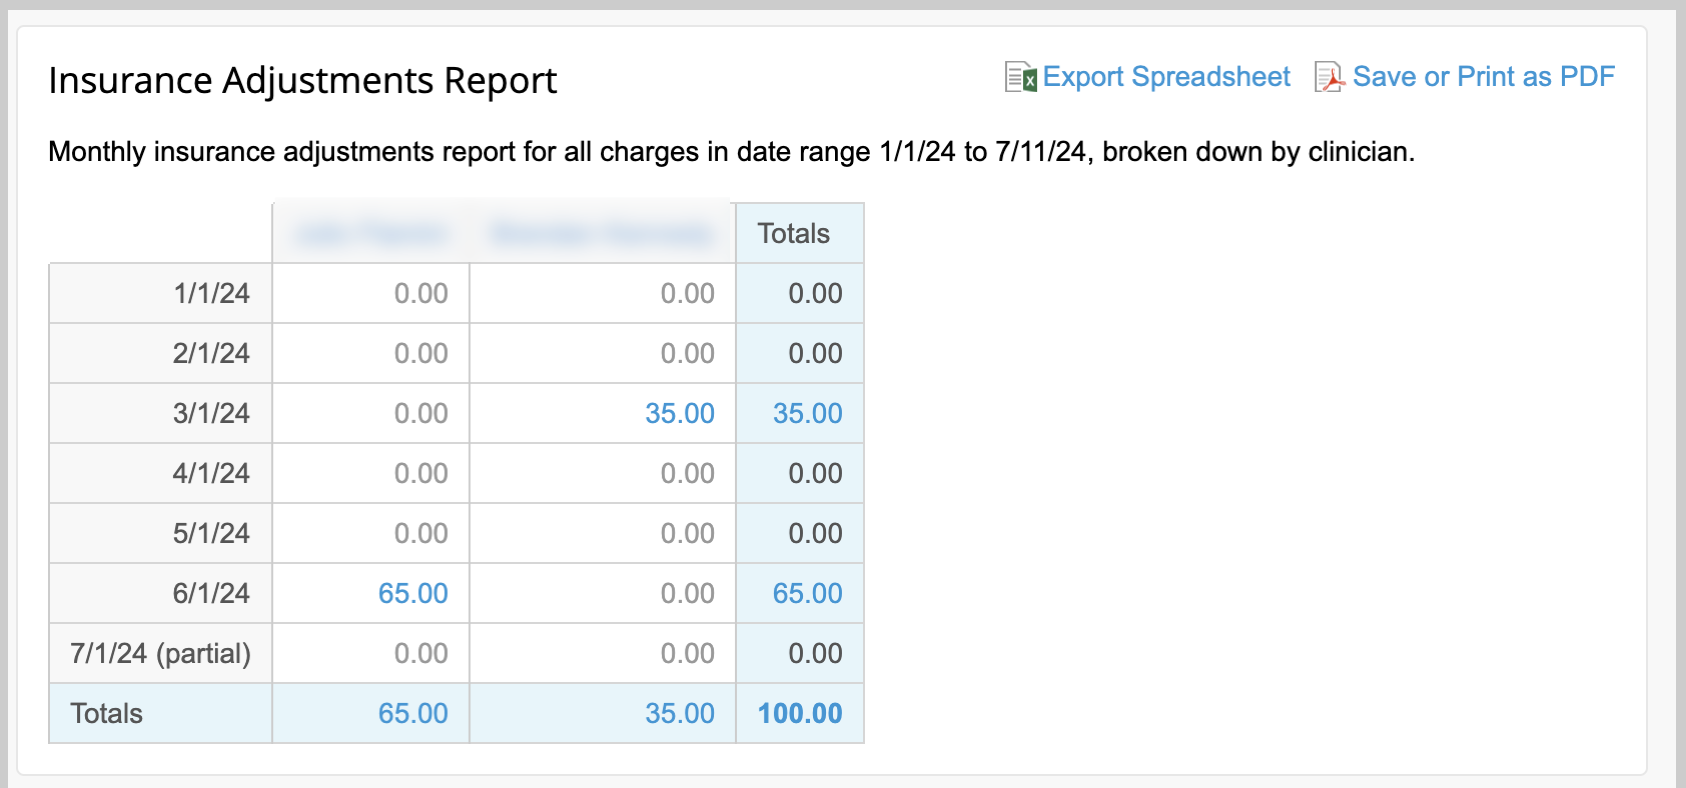Open the Export Spreadsheet link

coord(1166,77)
